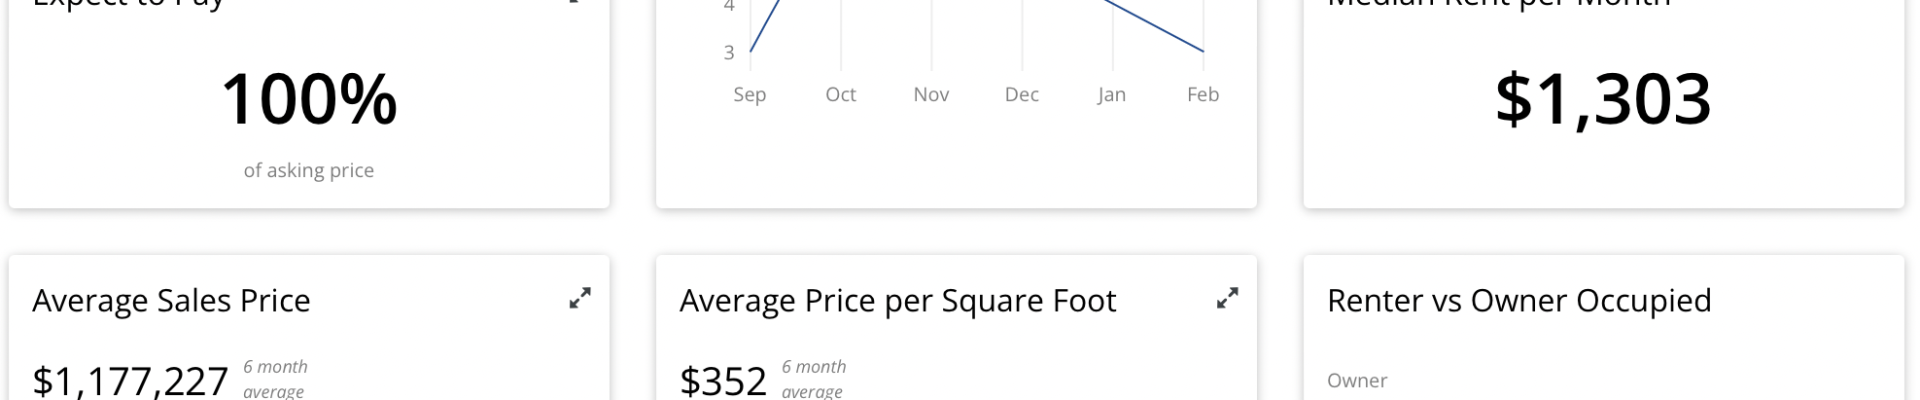Click the Feb label on chart axis
Screen dimensions: 1920x400
pos(1203,94)
